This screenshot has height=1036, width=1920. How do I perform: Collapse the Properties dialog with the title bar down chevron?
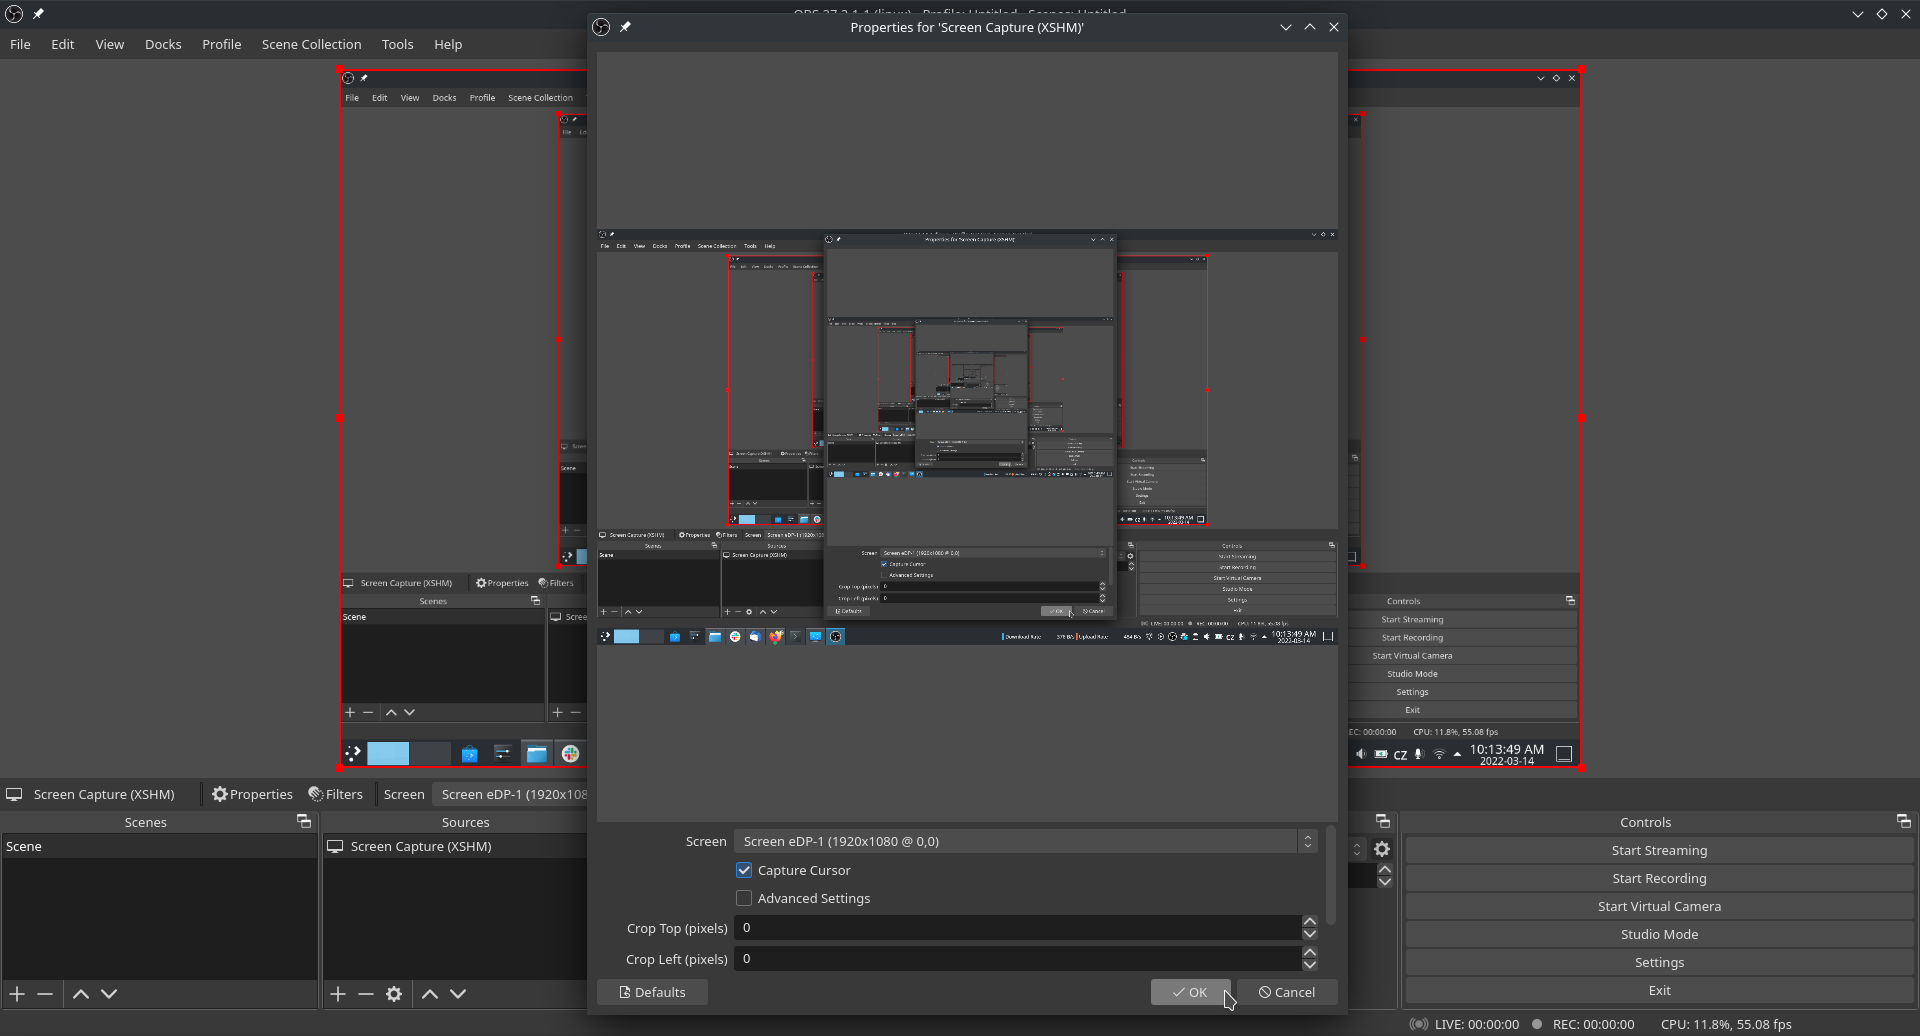[1286, 27]
